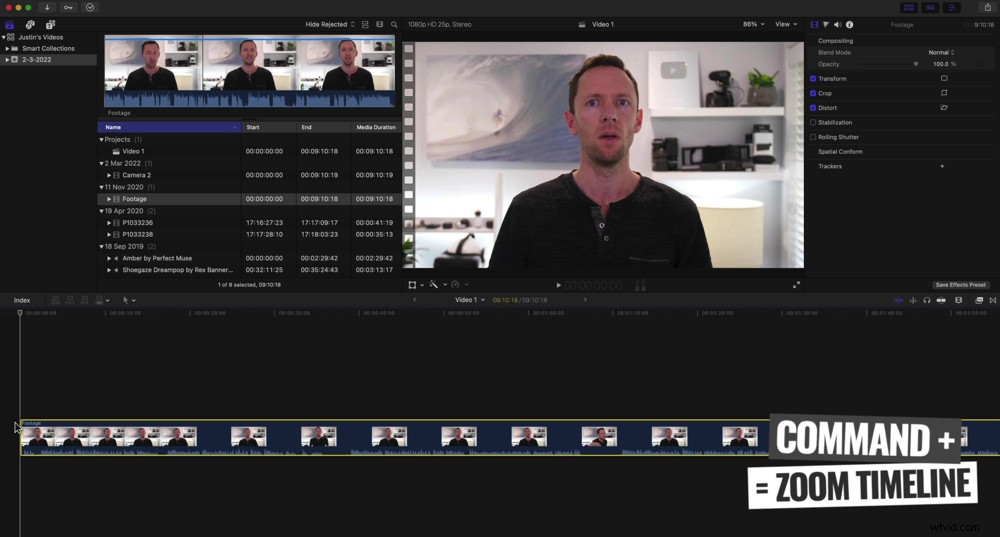Toggle the Timeline panel button
Viewport: 1000px width, 537px height.
930,8
